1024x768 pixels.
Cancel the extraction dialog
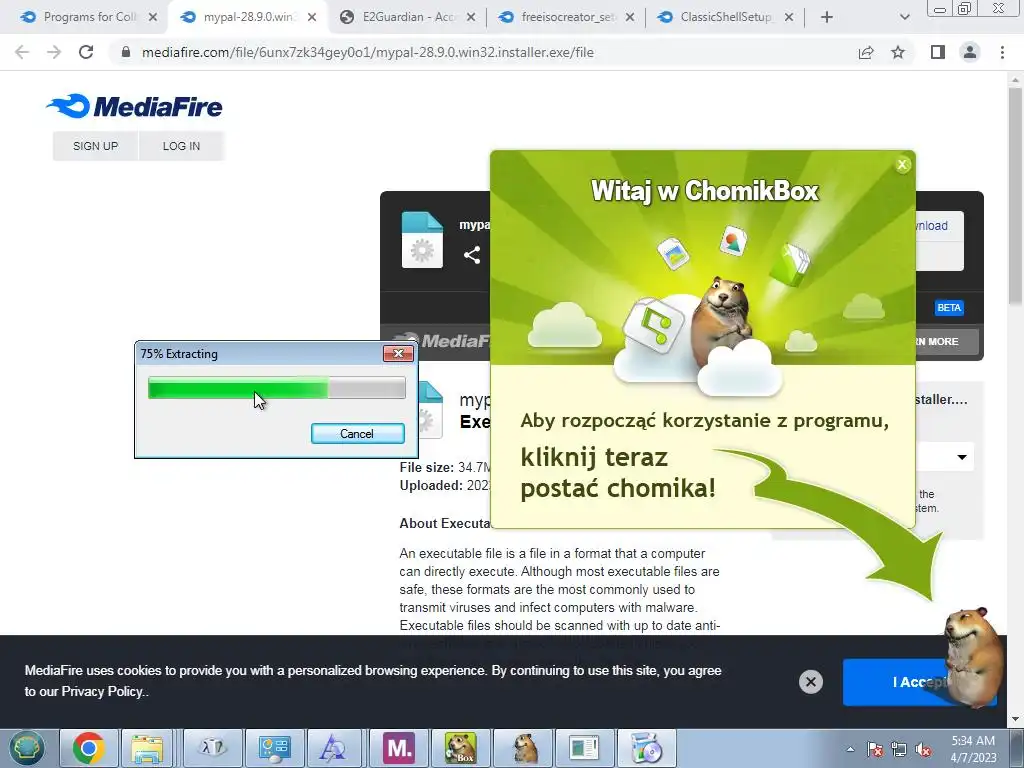tap(357, 434)
